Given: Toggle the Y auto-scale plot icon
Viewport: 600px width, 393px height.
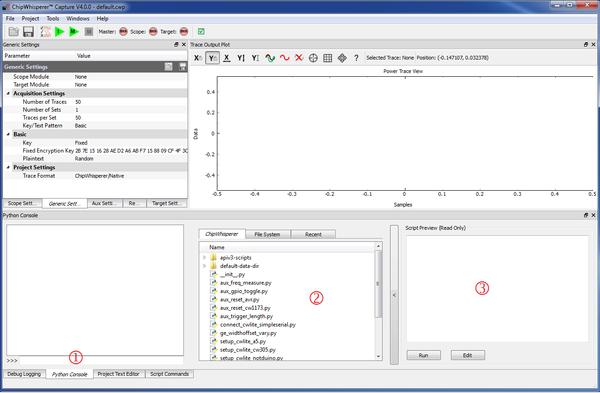Looking at the screenshot, I should tap(212, 58).
